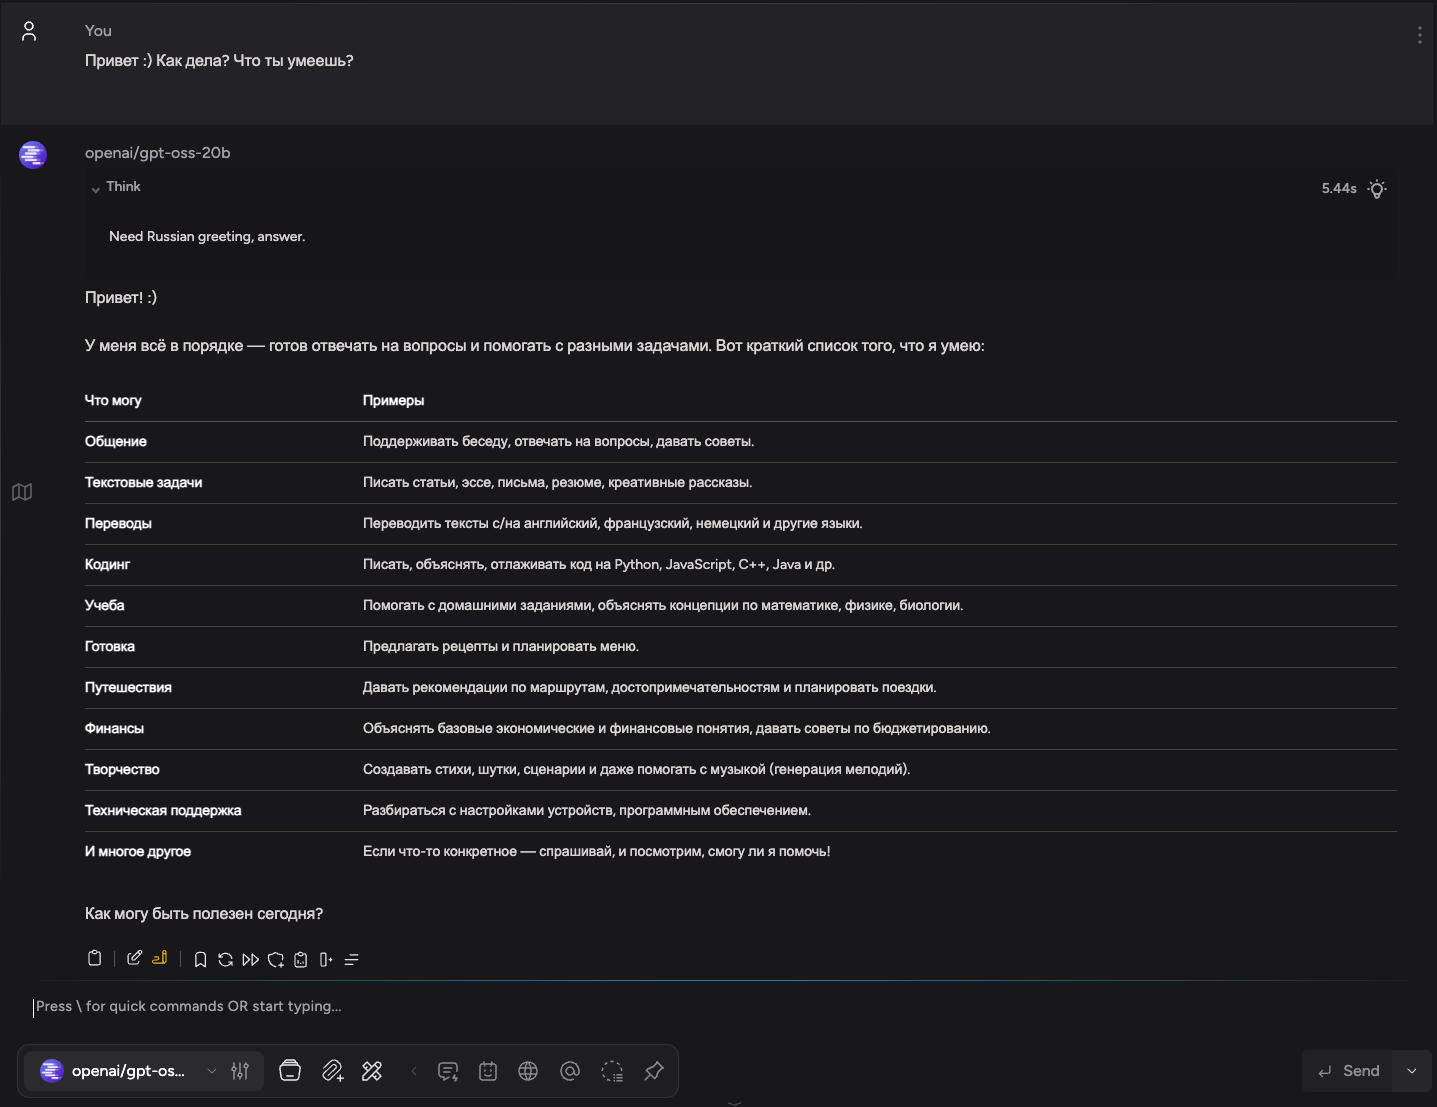Open the model parameter sliders settings

[240, 1071]
